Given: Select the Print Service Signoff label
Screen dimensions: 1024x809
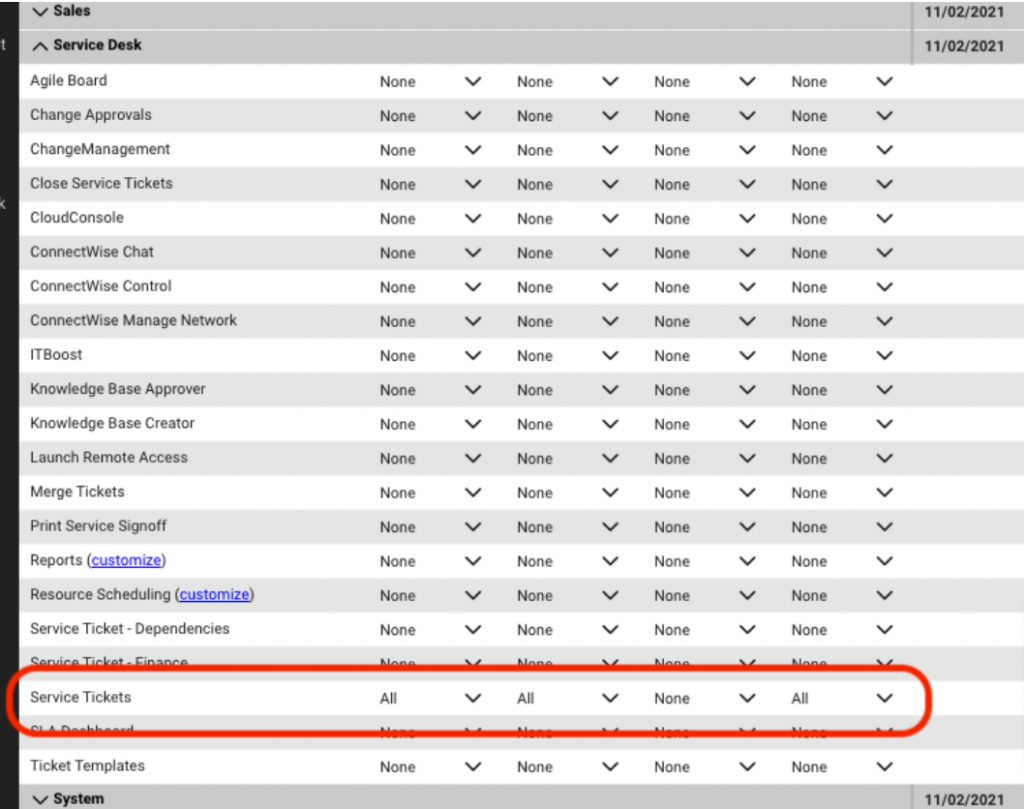Looking at the screenshot, I should (x=98, y=526).
